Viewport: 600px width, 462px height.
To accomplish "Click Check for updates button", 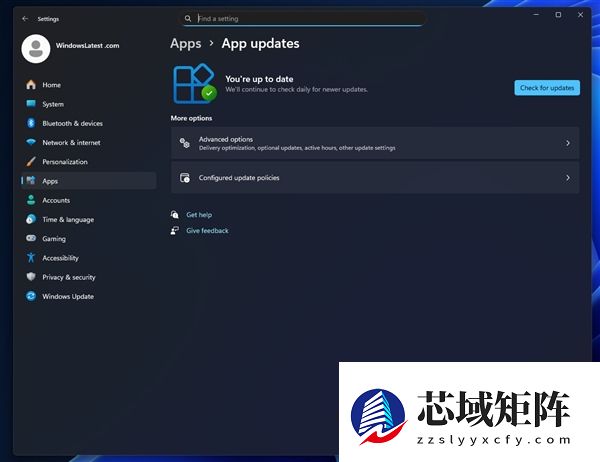I will [547, 88].
